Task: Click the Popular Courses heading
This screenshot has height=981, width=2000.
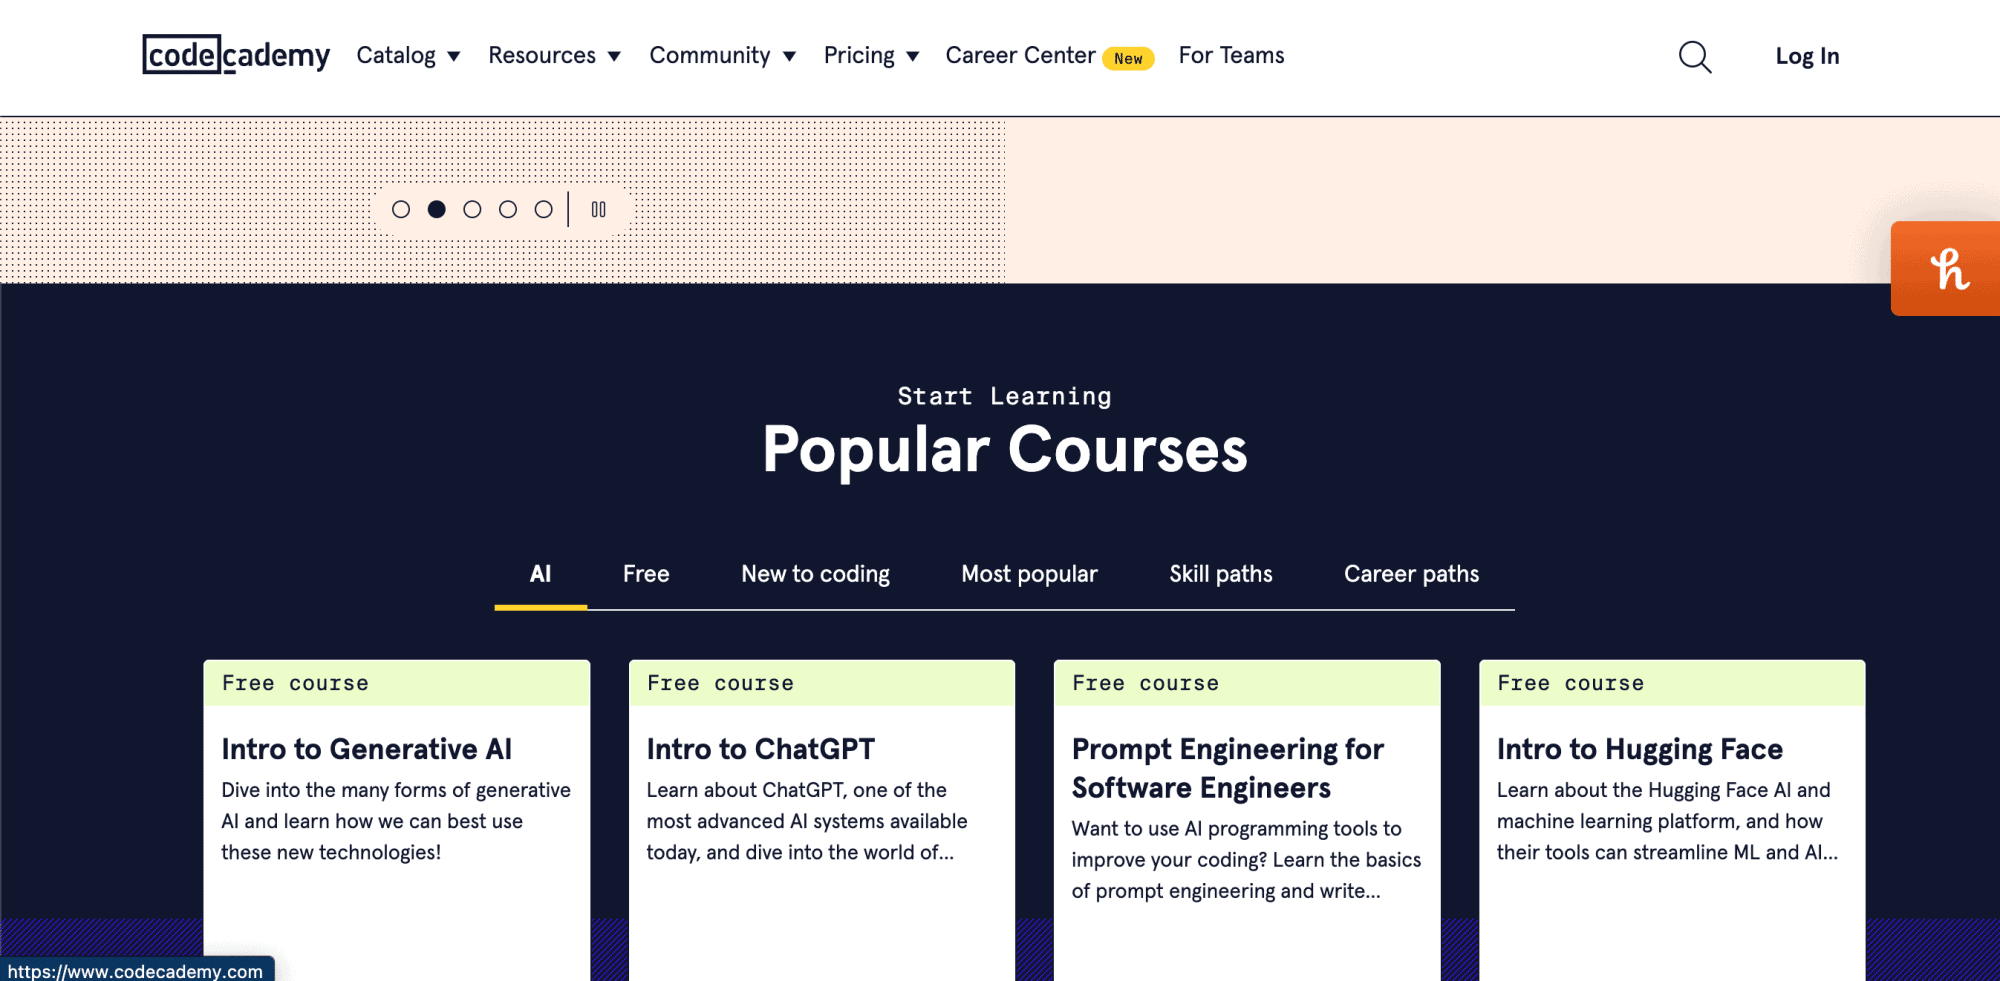Action: click(x=1005, y=450)
